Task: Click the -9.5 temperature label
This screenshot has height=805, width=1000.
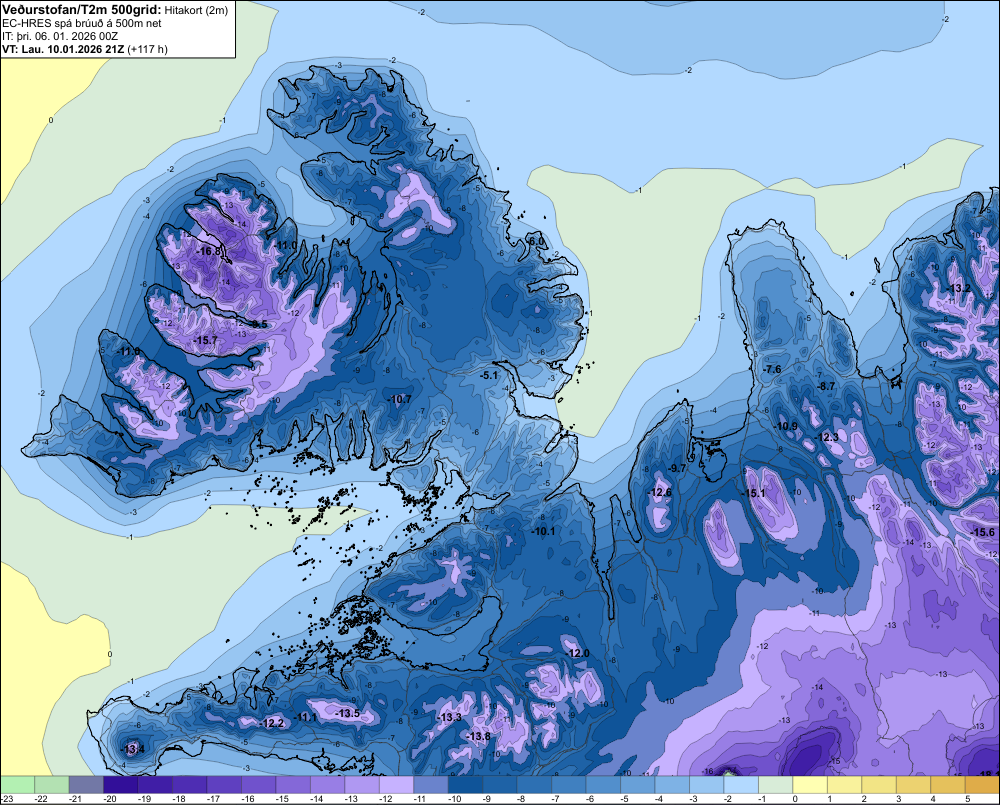Action: [x=258, y=324]
